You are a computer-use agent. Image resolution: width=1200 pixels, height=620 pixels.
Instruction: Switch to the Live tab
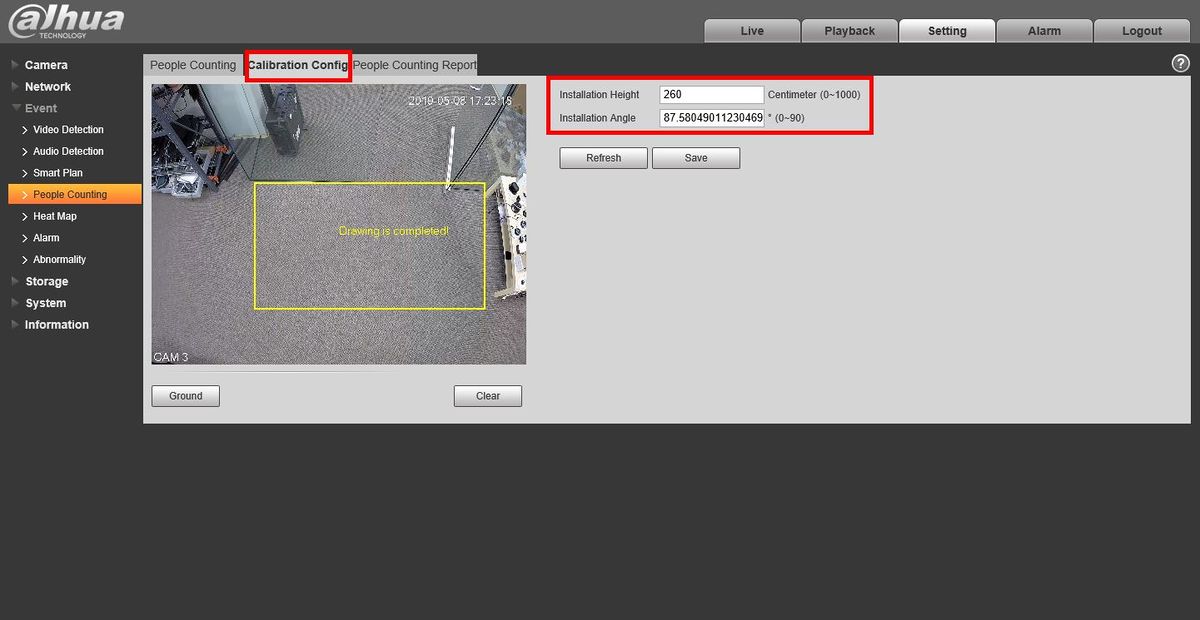[752, 31]
